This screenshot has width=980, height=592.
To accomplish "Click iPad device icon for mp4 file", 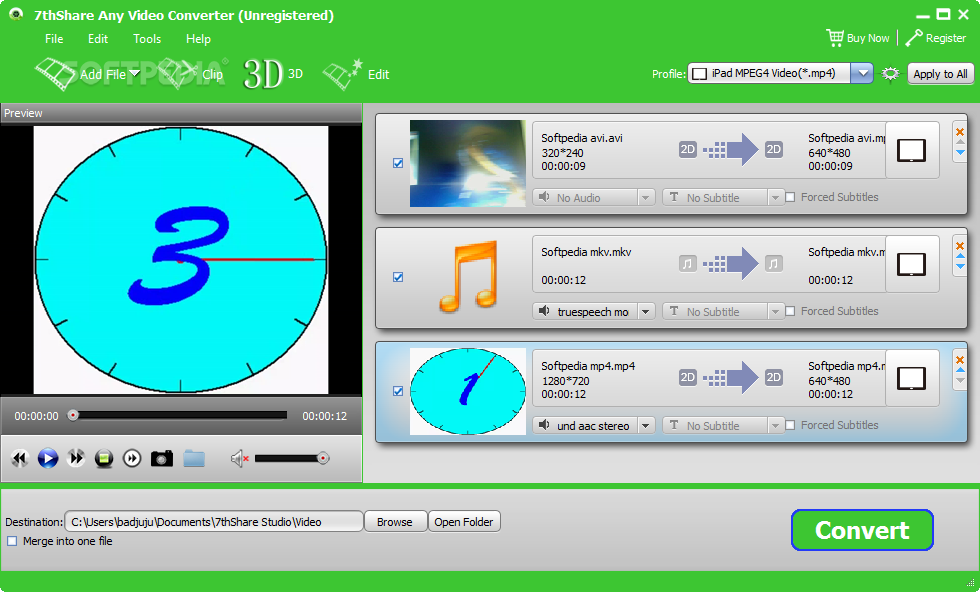I will 912,378.
